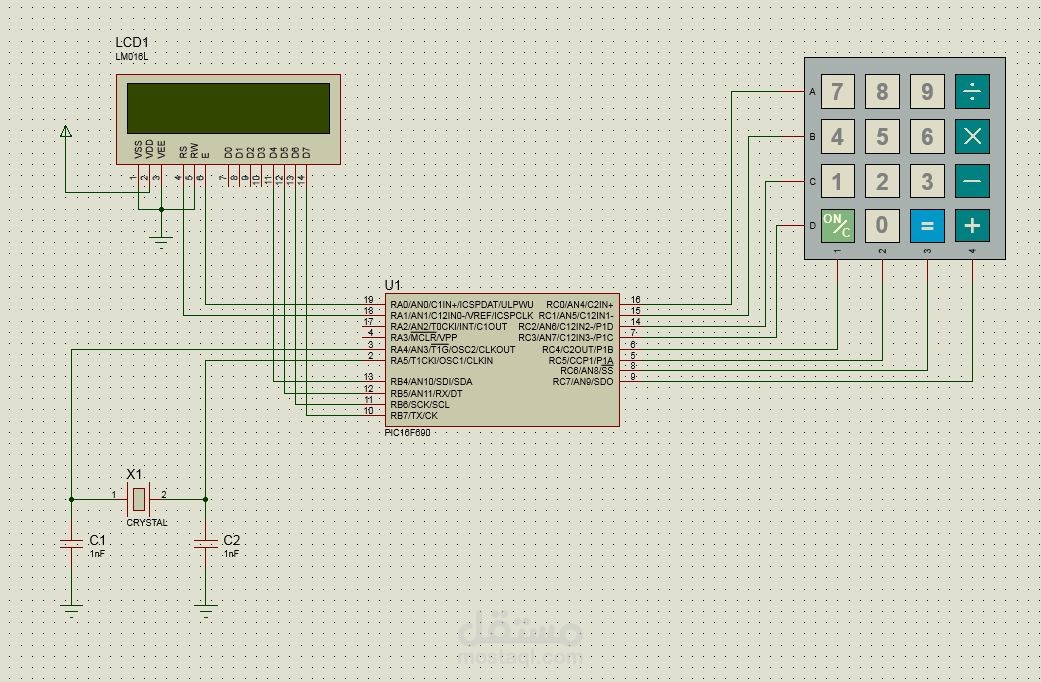
Task: Click the ground symbol below the LCD
Action: pyautogui.click(x=161, y=242)
